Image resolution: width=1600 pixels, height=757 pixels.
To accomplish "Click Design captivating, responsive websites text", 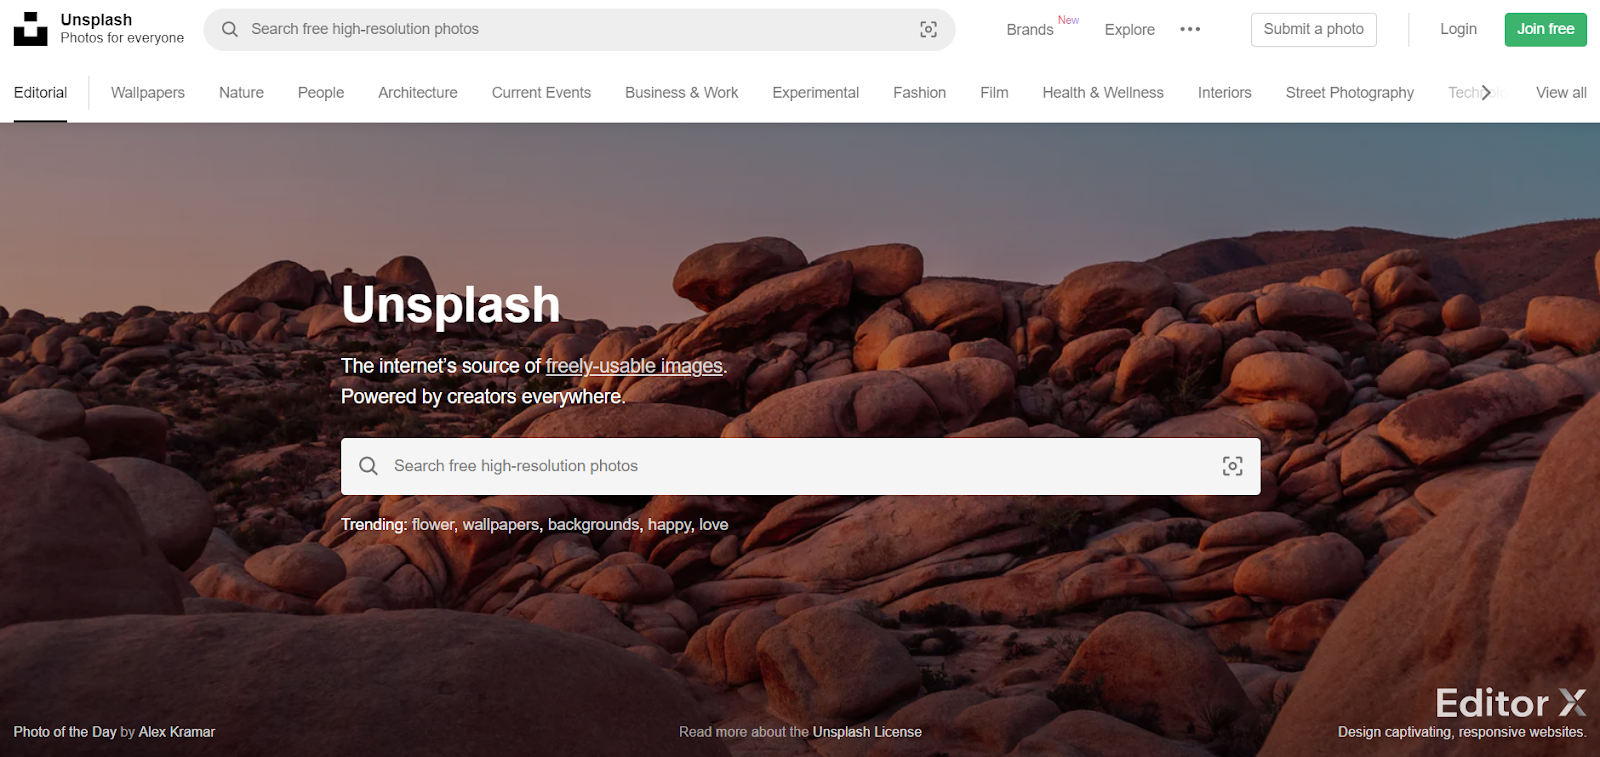I will point(1462,732).
